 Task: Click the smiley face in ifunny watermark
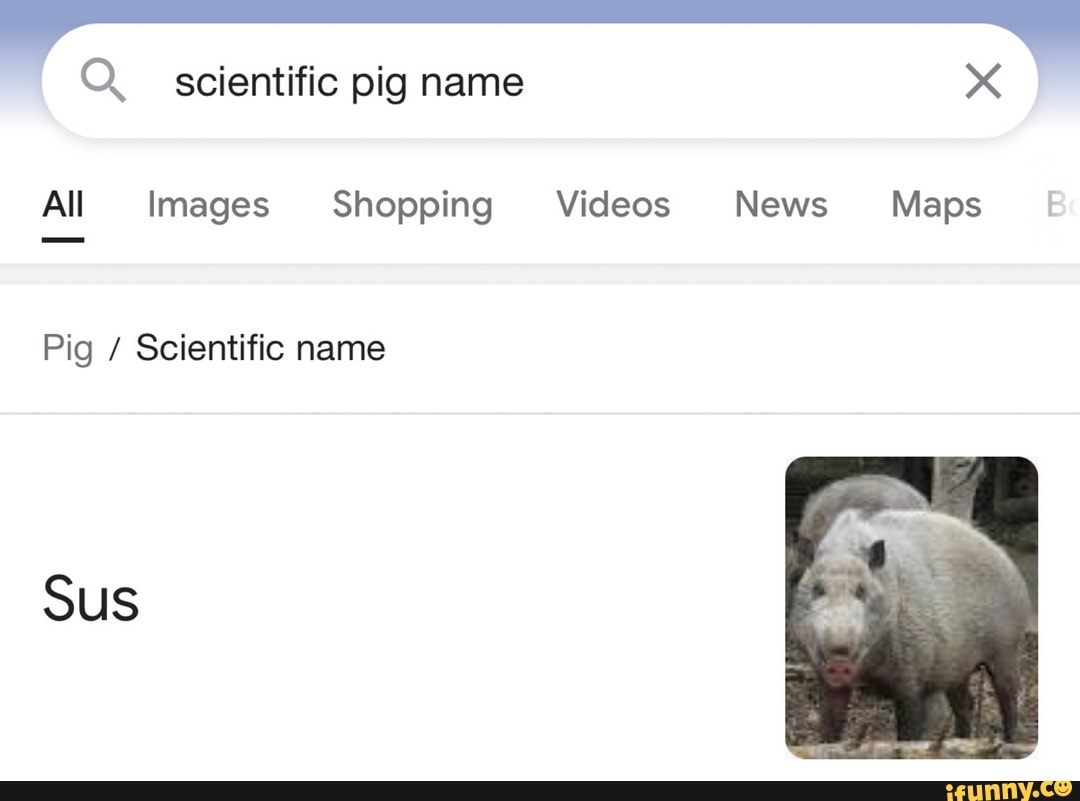point(1062,790)
